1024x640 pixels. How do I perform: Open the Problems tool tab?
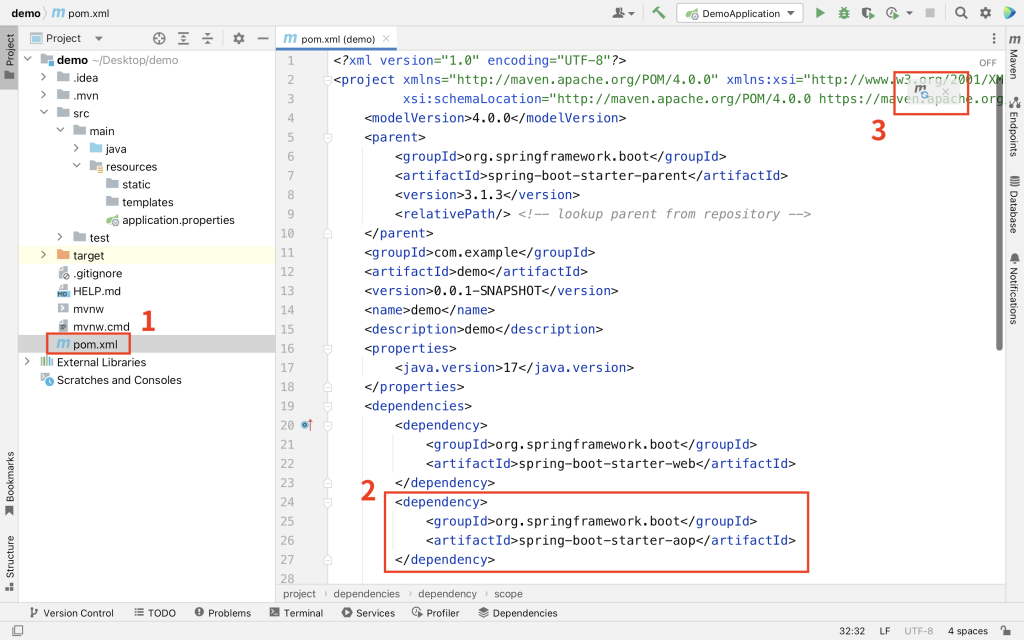click(223, 613)
